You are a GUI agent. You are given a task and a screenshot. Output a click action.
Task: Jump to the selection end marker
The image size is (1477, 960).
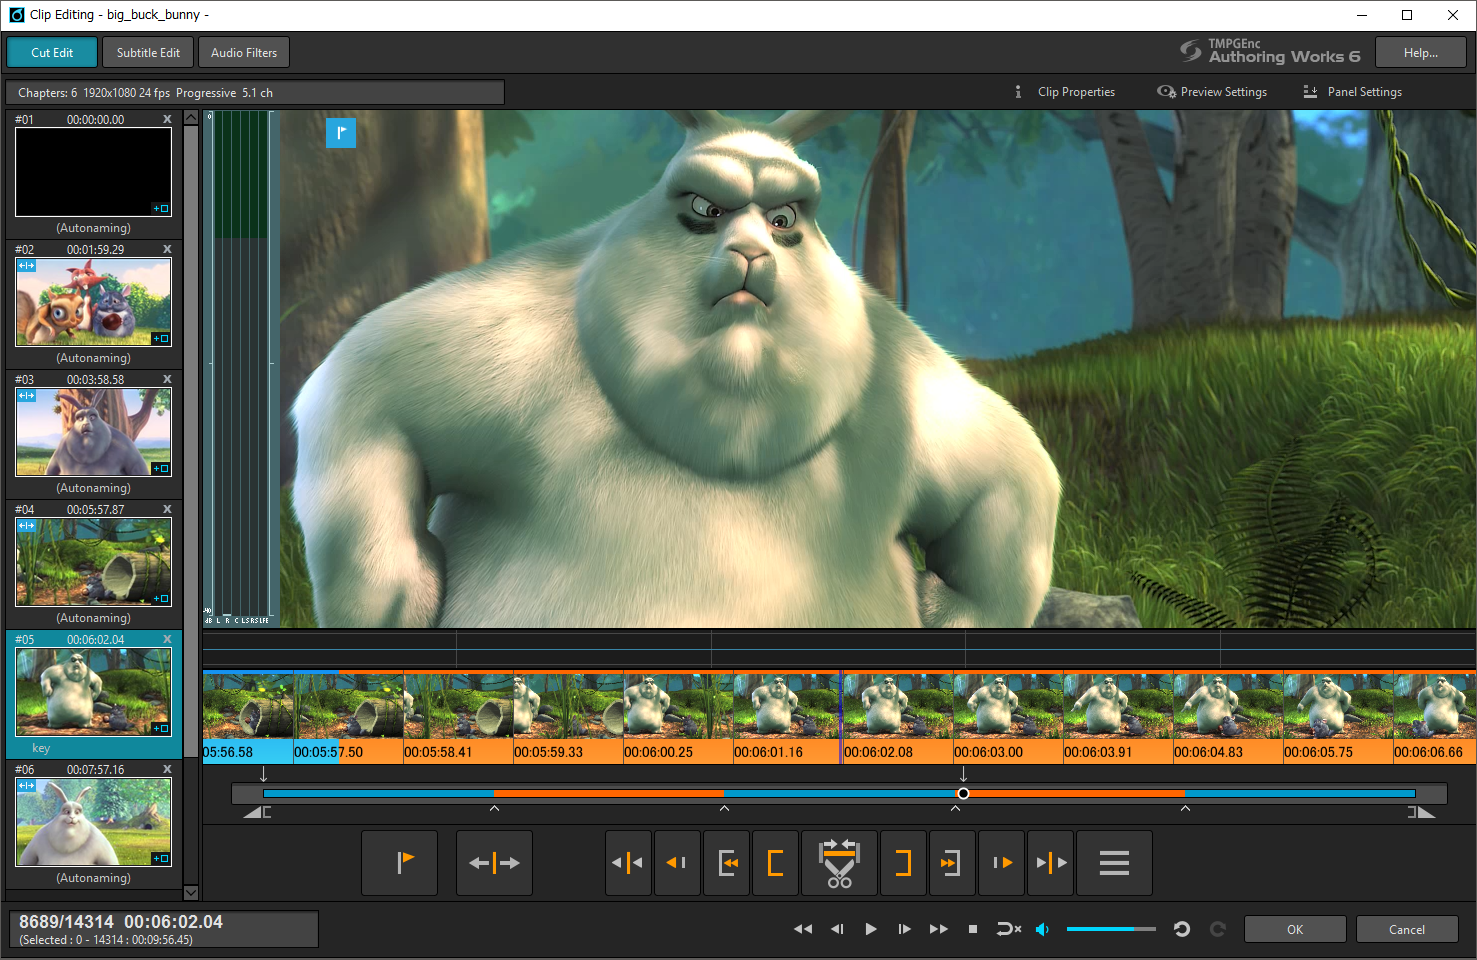(951, 862)
